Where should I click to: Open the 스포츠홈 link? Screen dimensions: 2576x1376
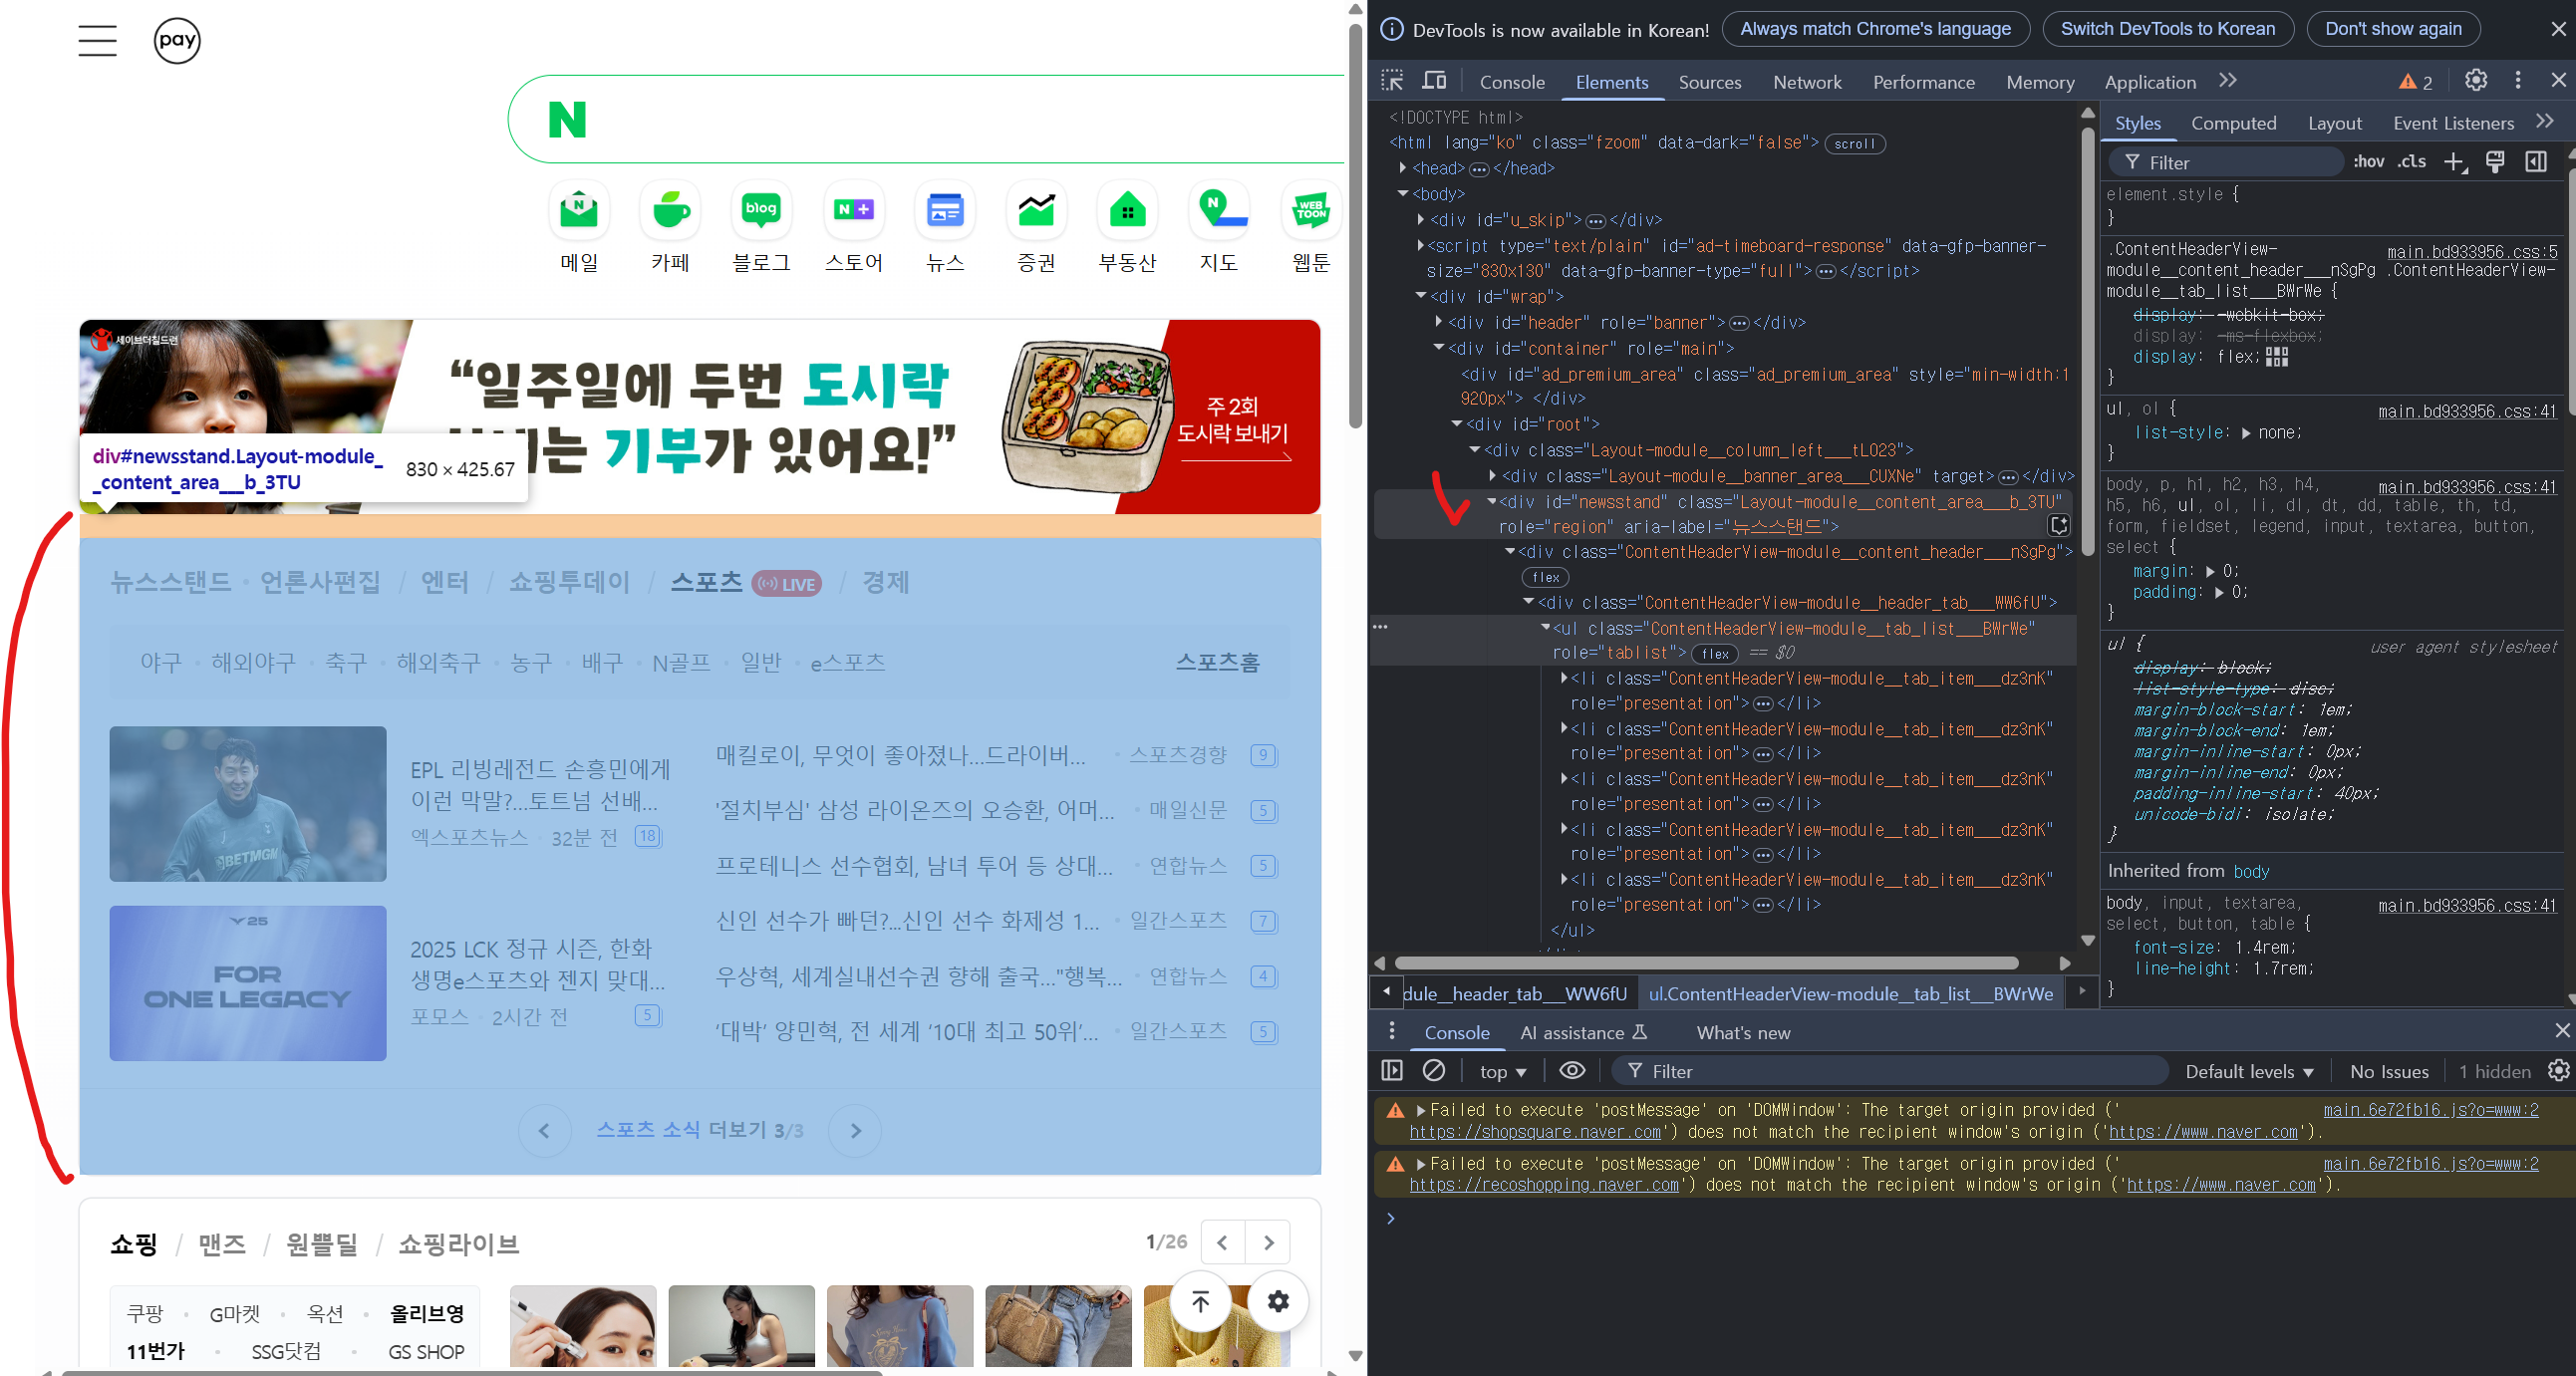pyautogui.click(x=1217, y=662)
